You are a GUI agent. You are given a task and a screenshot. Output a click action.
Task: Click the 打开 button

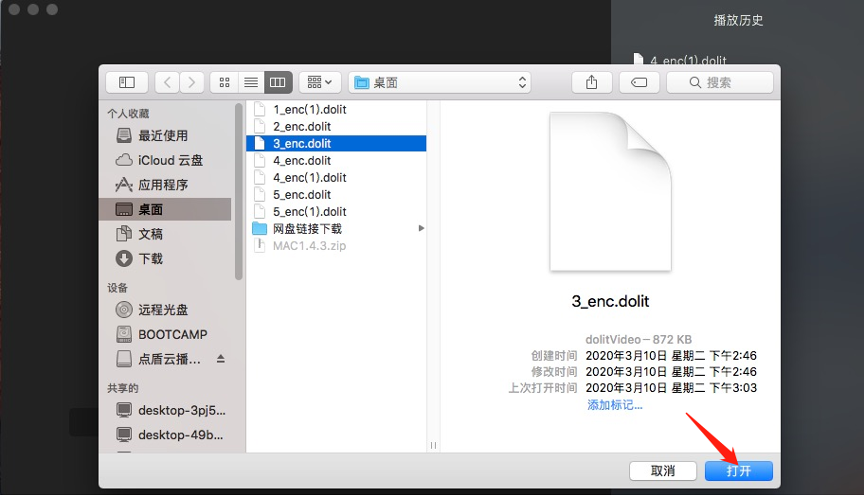[x=738, y=471]
